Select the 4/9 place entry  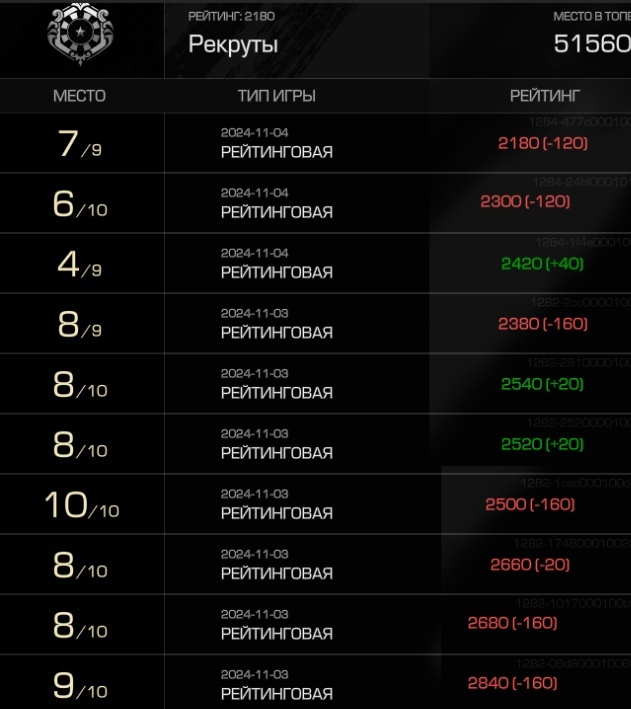pyautogui.click(x=80, y=264)
